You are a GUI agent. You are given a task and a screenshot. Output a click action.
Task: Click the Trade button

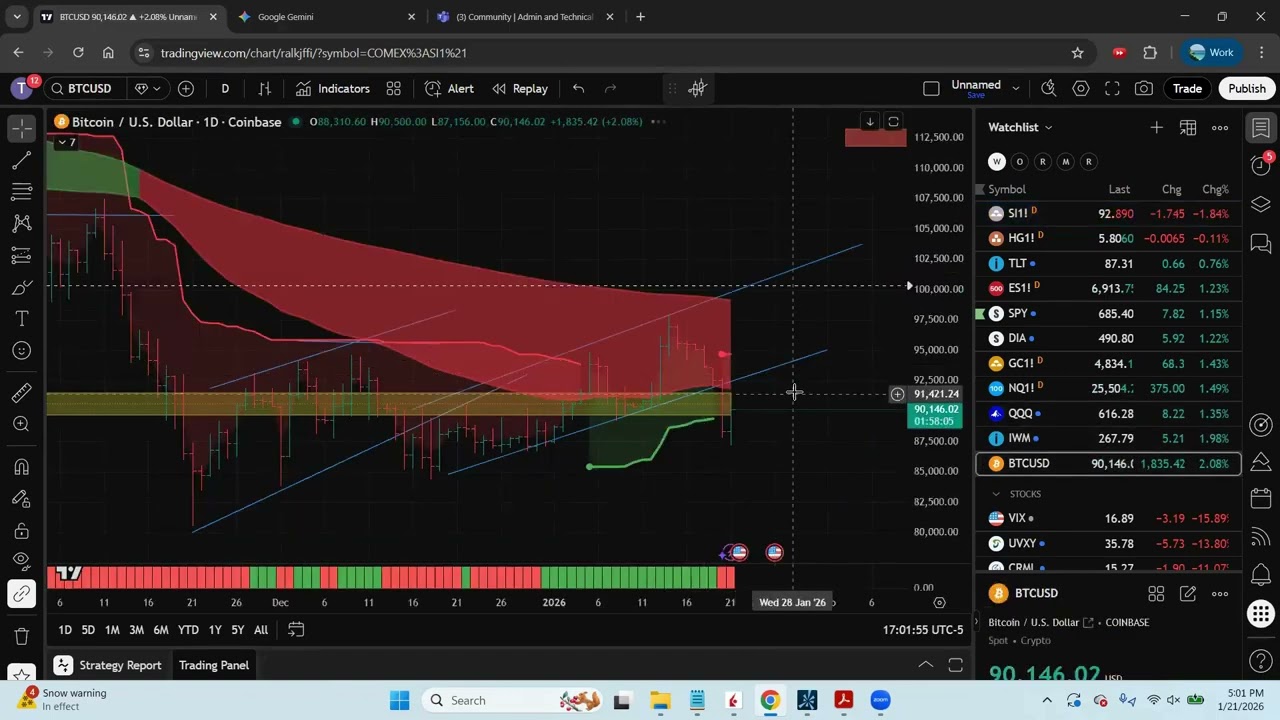tap(1187, 89)
